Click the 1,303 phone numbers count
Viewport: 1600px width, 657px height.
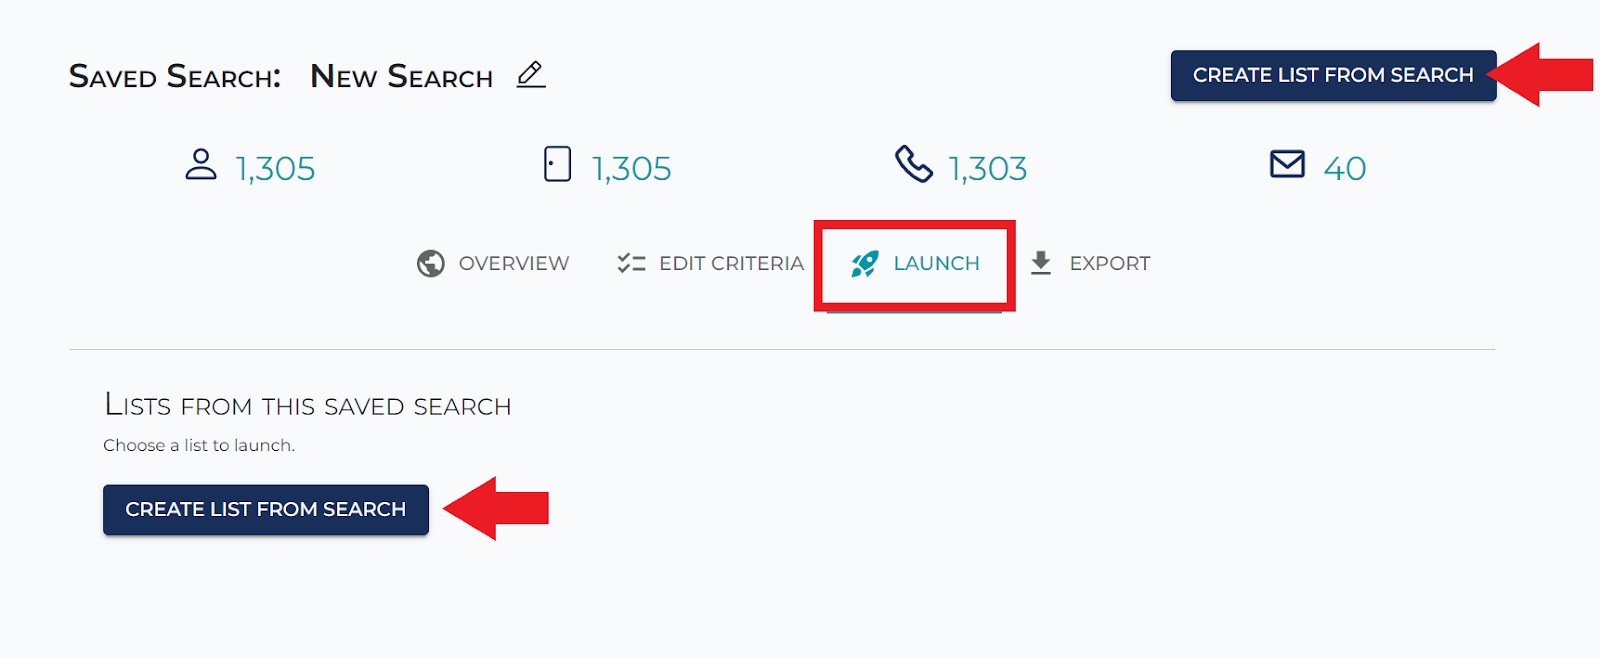point(988,169)
